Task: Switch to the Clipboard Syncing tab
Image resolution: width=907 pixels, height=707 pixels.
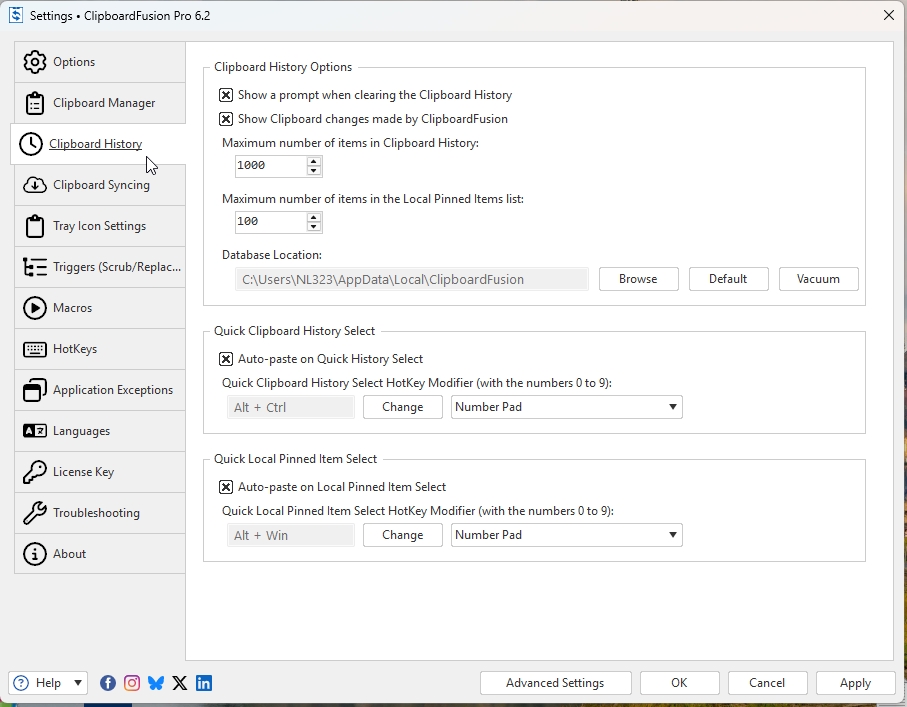Action: pyautogui.click(x=101, y=185)
